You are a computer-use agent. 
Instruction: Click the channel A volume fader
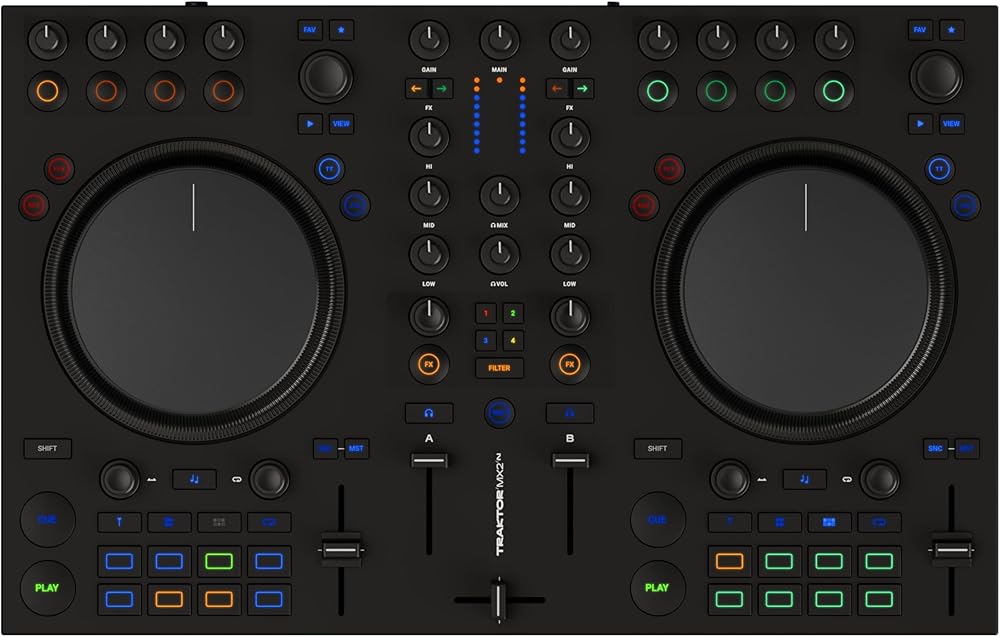tap(429, 459)
